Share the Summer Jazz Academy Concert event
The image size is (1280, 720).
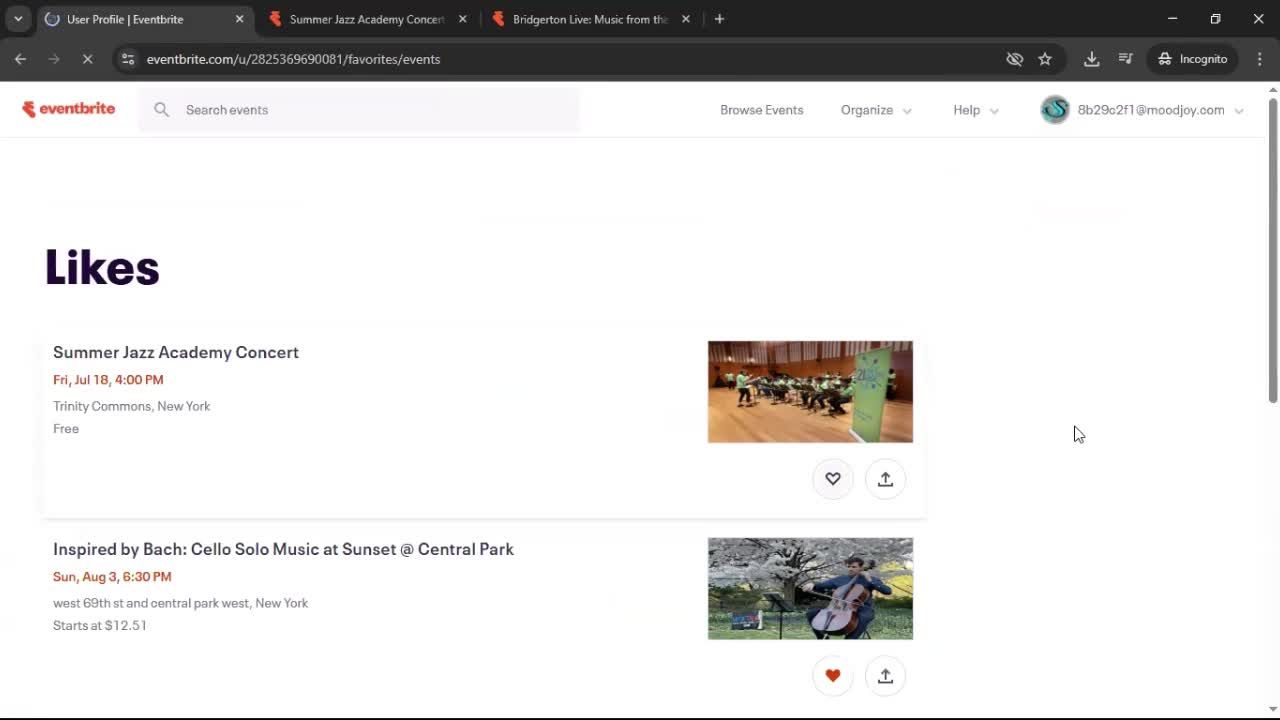pyautogui.click(x=885, y=479)
